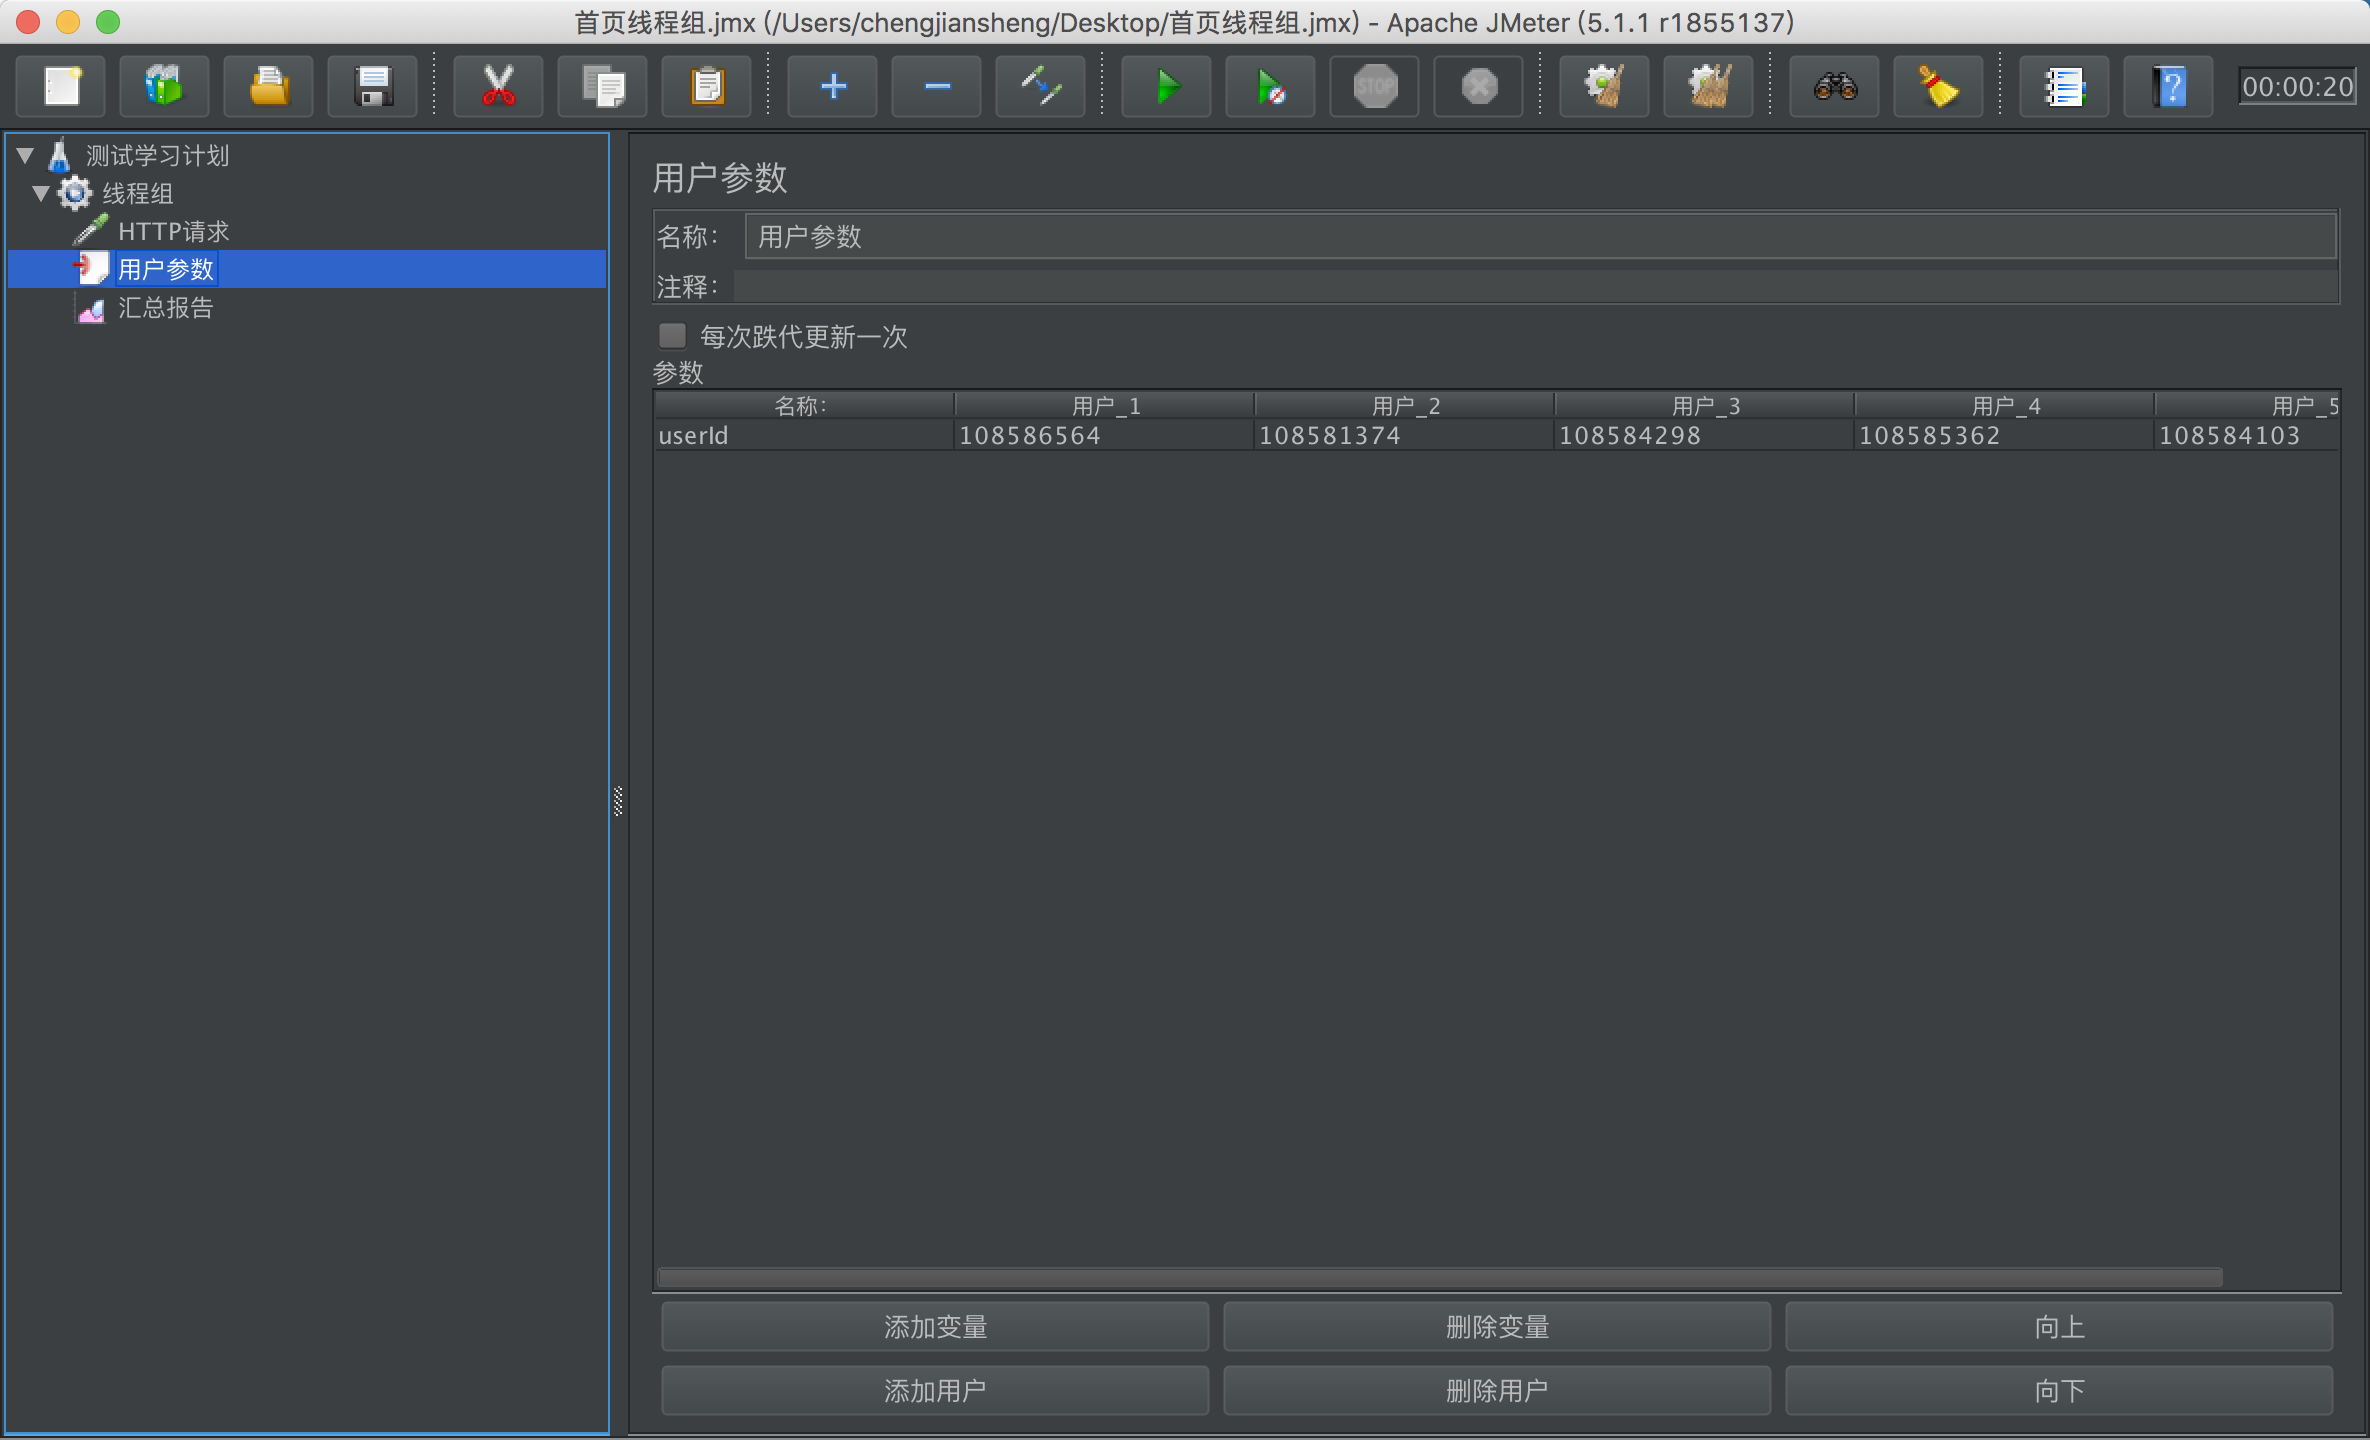2370x1440 pixels.
Task: Click the 向上 move up button
Action: tap(2059, 1327)
